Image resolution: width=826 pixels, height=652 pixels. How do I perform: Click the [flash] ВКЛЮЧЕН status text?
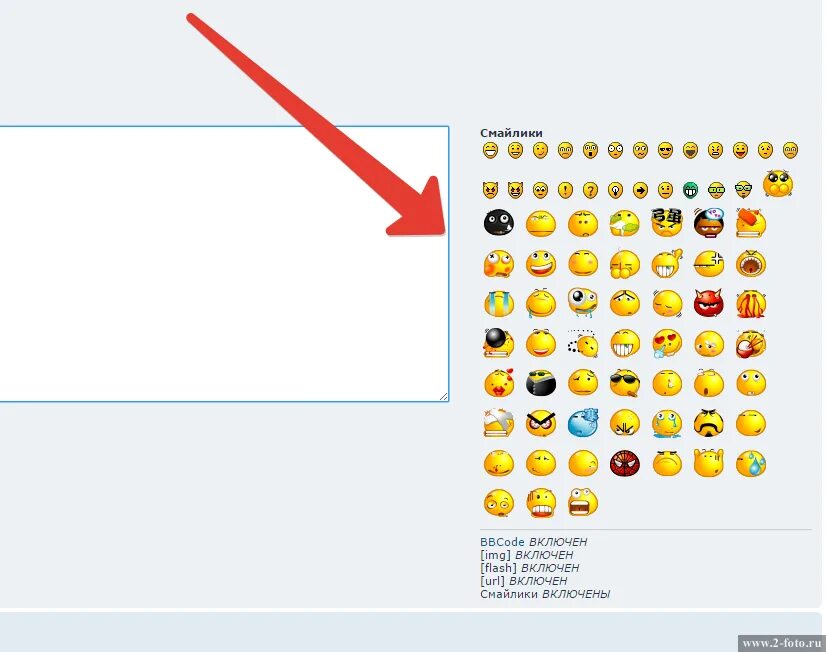529,568
